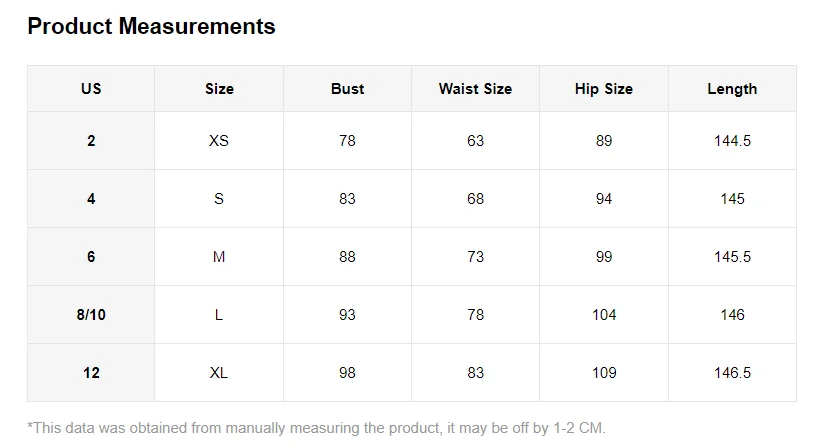837x448 pixels.
Task: Click the manual measuring disclaimer note
Action: (x=317, y=428)
